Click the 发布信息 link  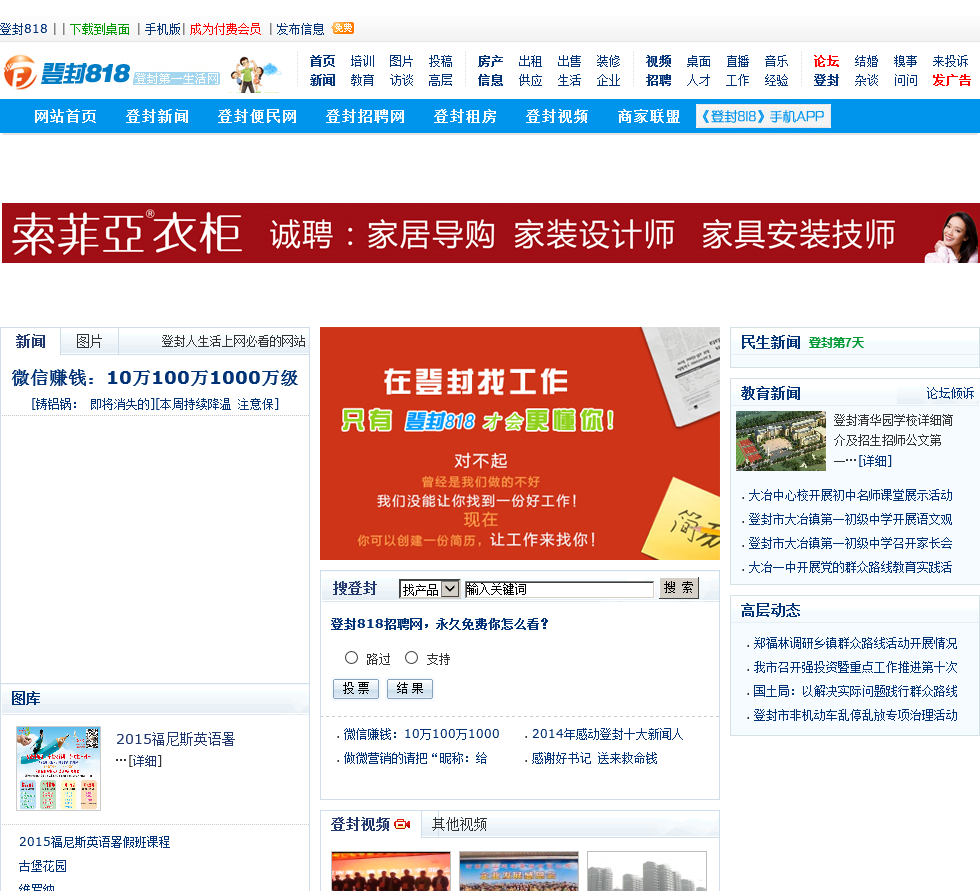[300, 29]
